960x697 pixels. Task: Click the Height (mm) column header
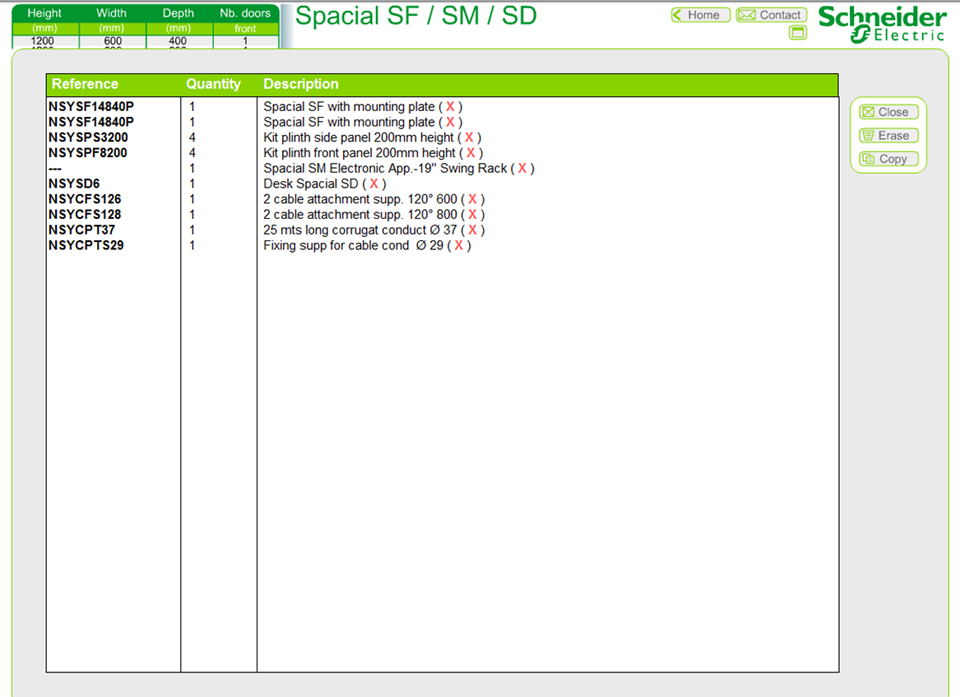tap(45, 20)
